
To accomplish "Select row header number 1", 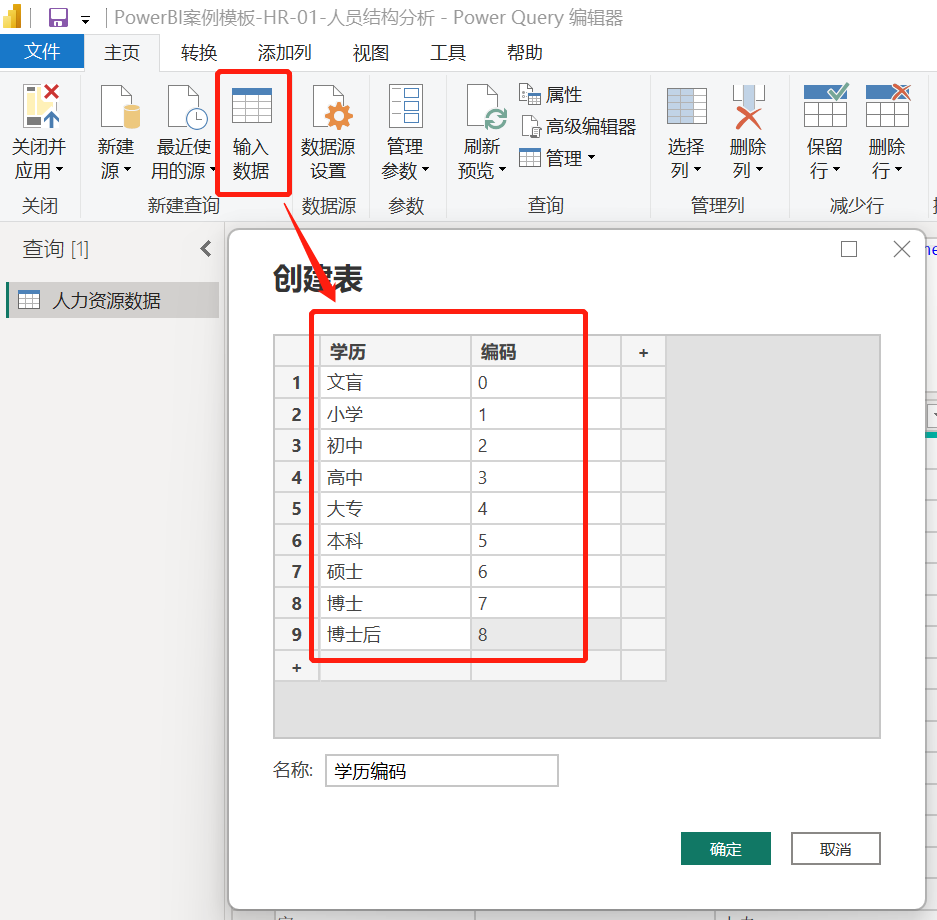I will pos(296,382).
